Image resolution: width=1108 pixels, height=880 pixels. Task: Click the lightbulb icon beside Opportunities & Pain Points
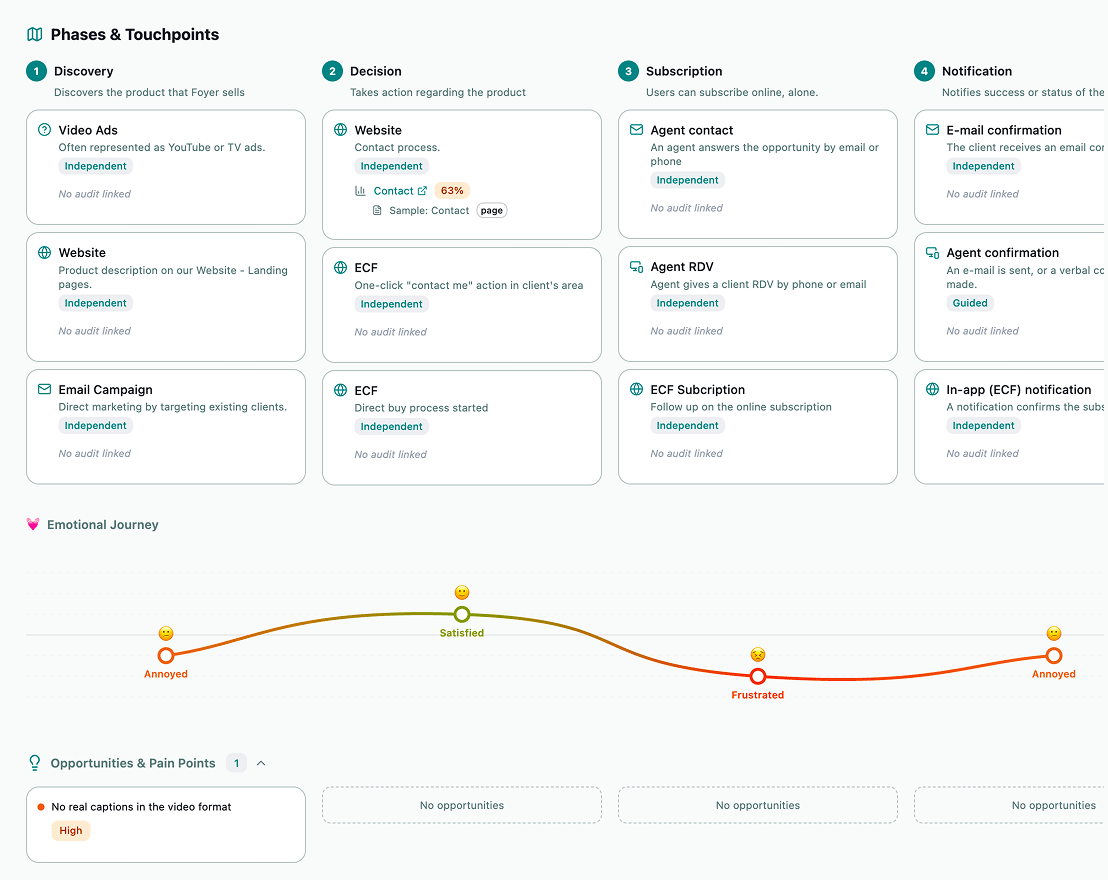pyautogui.click(x=35, y=763)
